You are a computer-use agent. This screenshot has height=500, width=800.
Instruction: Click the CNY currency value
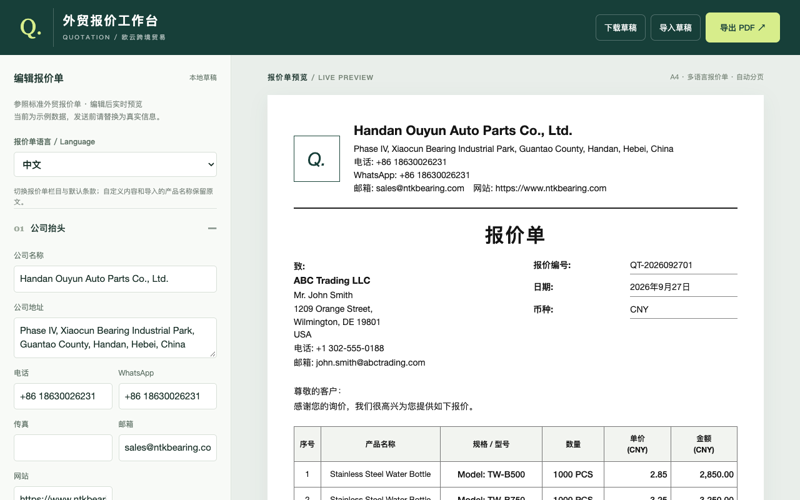tap(639, 309)
